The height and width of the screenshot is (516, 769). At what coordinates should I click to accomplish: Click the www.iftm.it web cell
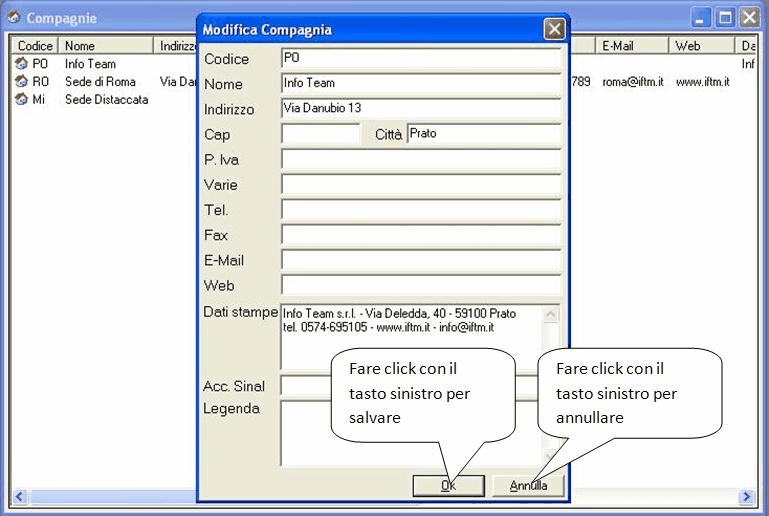702,82
